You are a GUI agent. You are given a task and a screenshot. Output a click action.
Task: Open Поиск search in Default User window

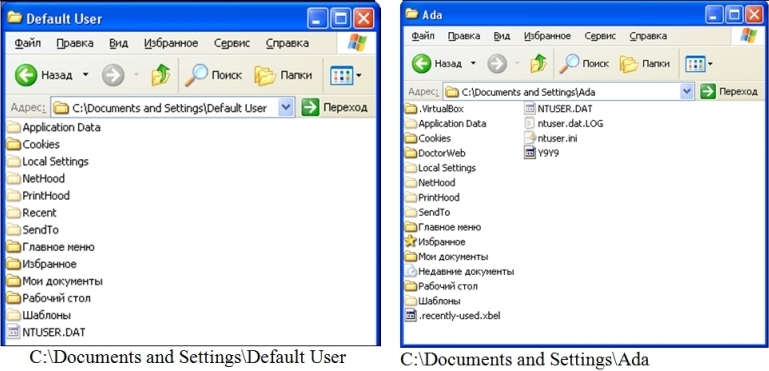tap(213, 75)
